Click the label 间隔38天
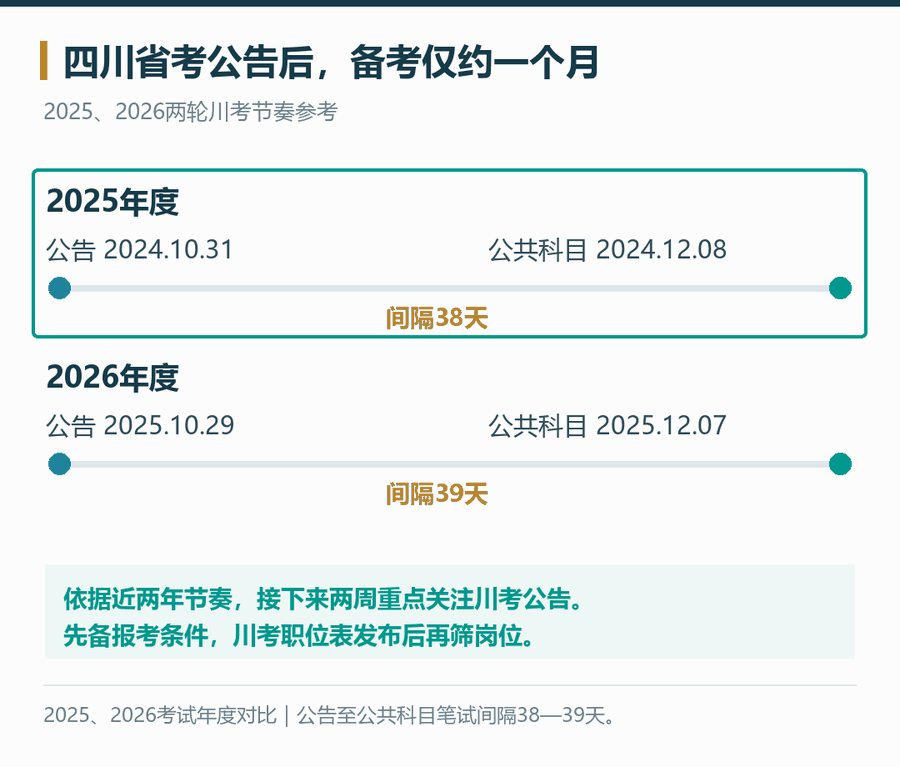 (437, 317)
